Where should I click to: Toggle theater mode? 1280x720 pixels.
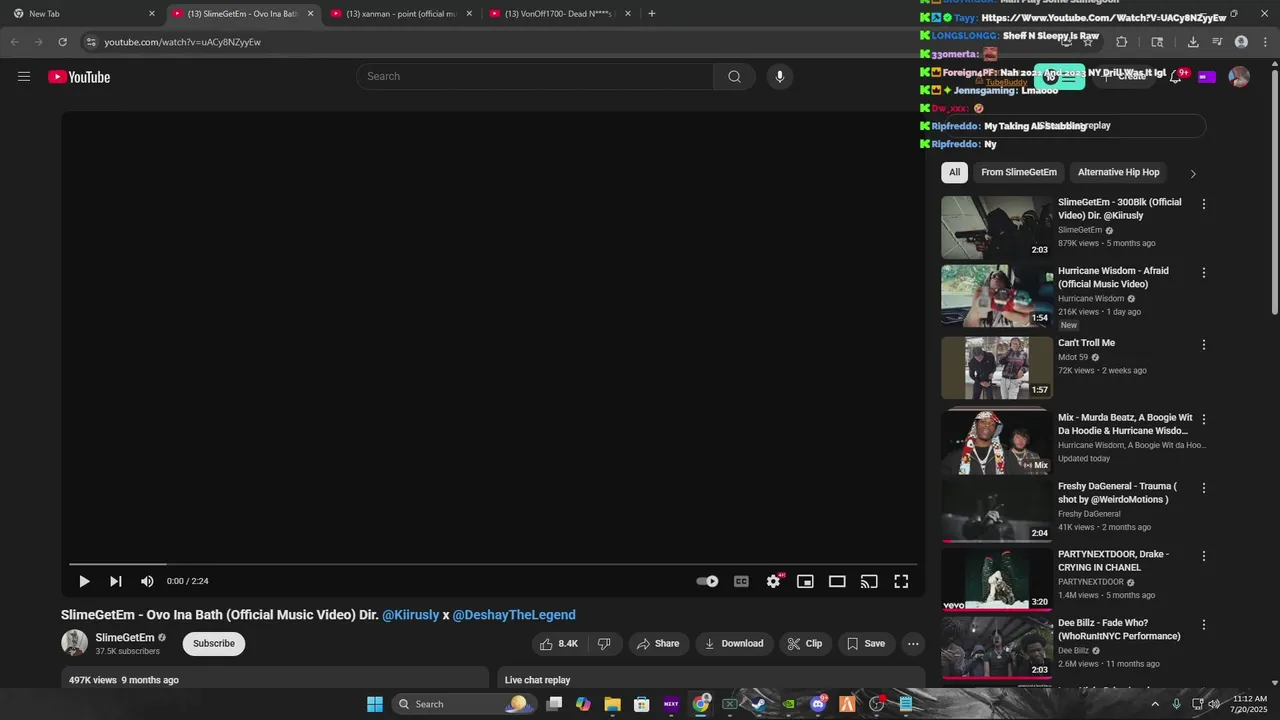pos(837,581)
